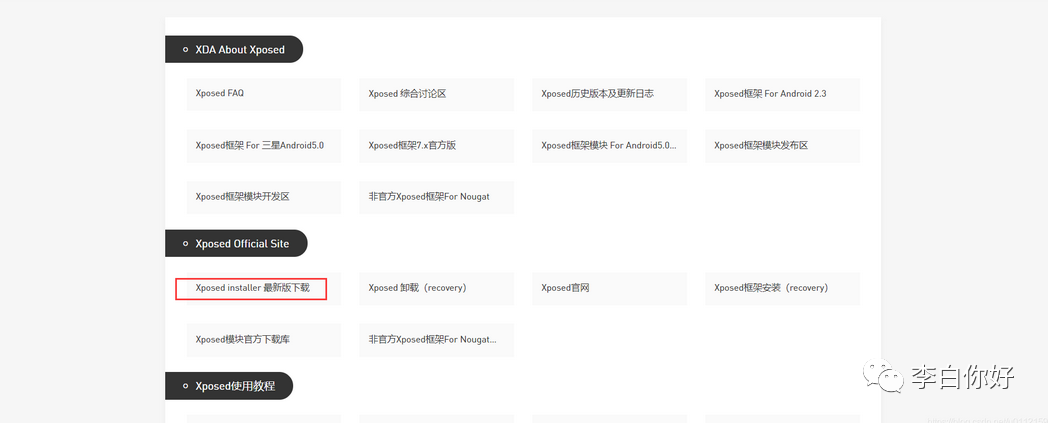Open Xposed官网 link
Image resolution: width=1048 pixels, height=423 pixels.
pyautogui.click(x=610, y=289)
